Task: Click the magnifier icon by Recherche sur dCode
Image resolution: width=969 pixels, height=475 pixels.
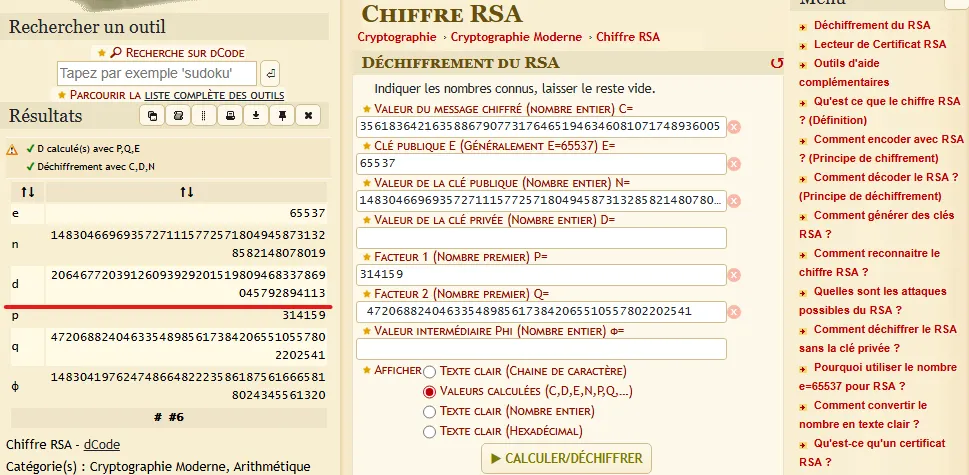Action: coord(116,53)
